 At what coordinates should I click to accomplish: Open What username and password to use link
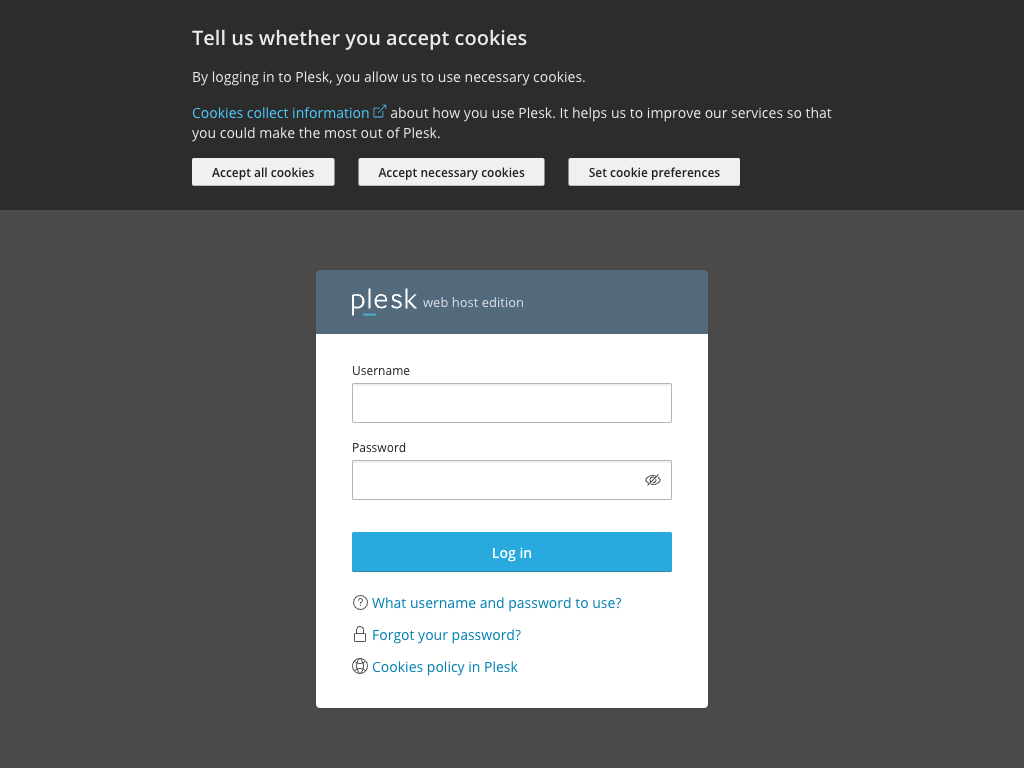(496, 603)
